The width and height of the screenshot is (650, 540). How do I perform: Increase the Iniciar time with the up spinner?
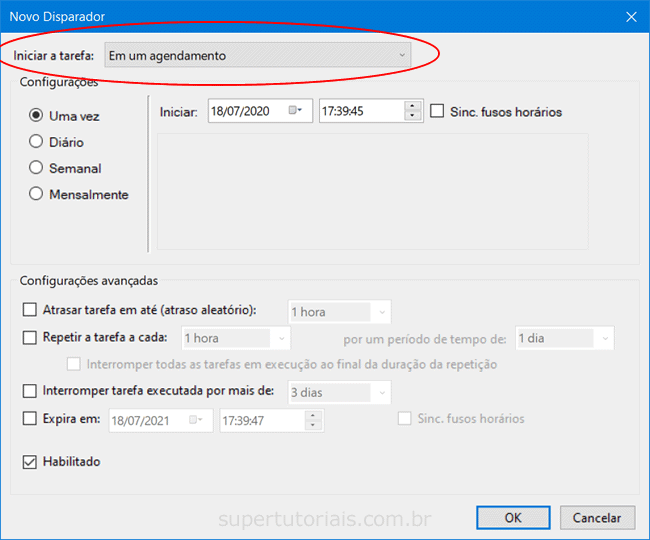click(412, 106)
